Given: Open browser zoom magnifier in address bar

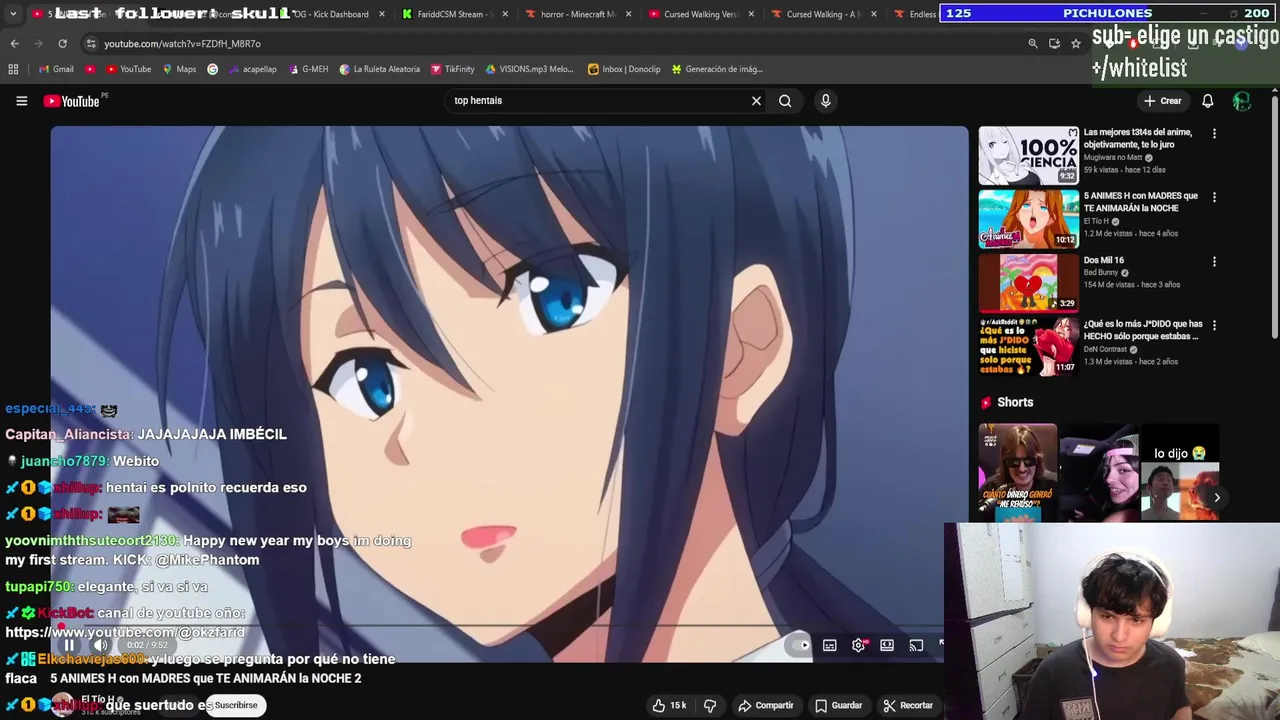Looking at the screenshot, I should tap(1032, 44).
